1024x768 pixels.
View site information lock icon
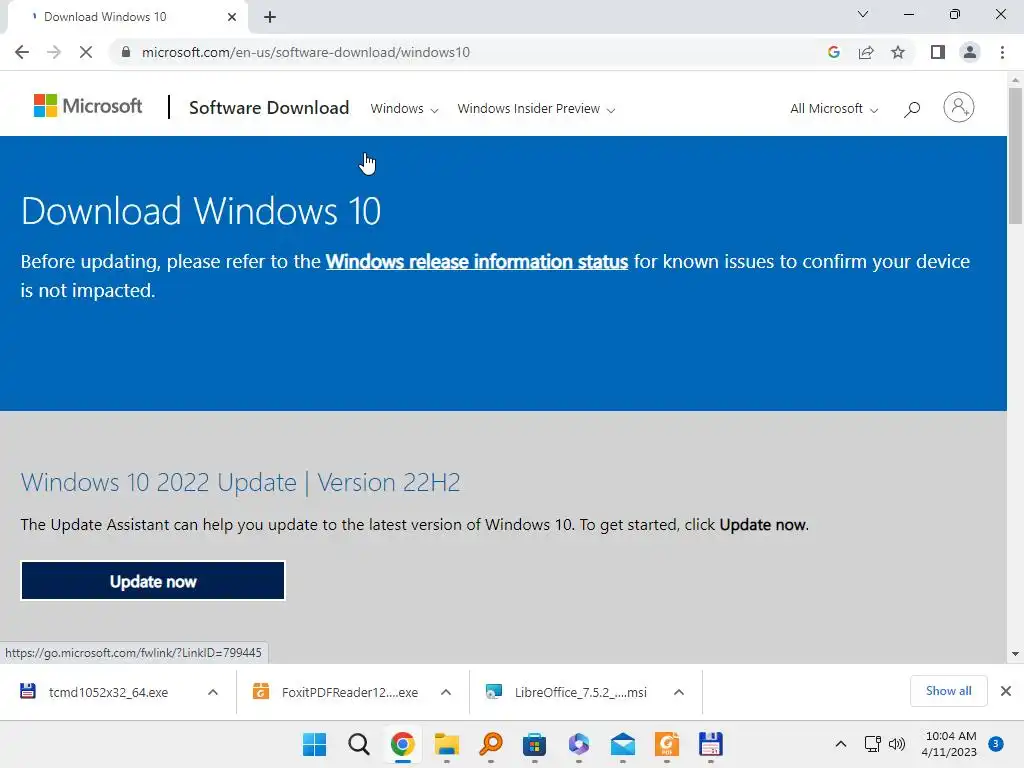pyautogui.click(x=126, y=52)
